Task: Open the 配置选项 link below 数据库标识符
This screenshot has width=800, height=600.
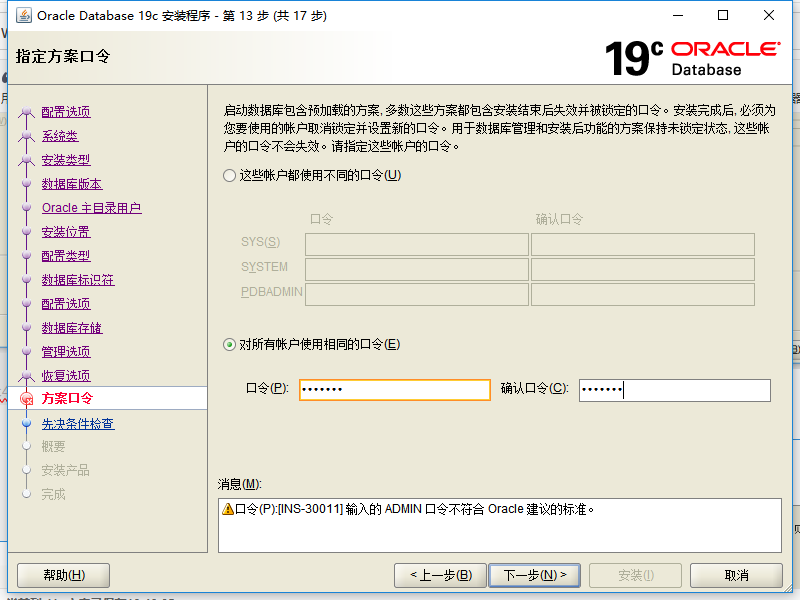Action: tap(66, 304)
